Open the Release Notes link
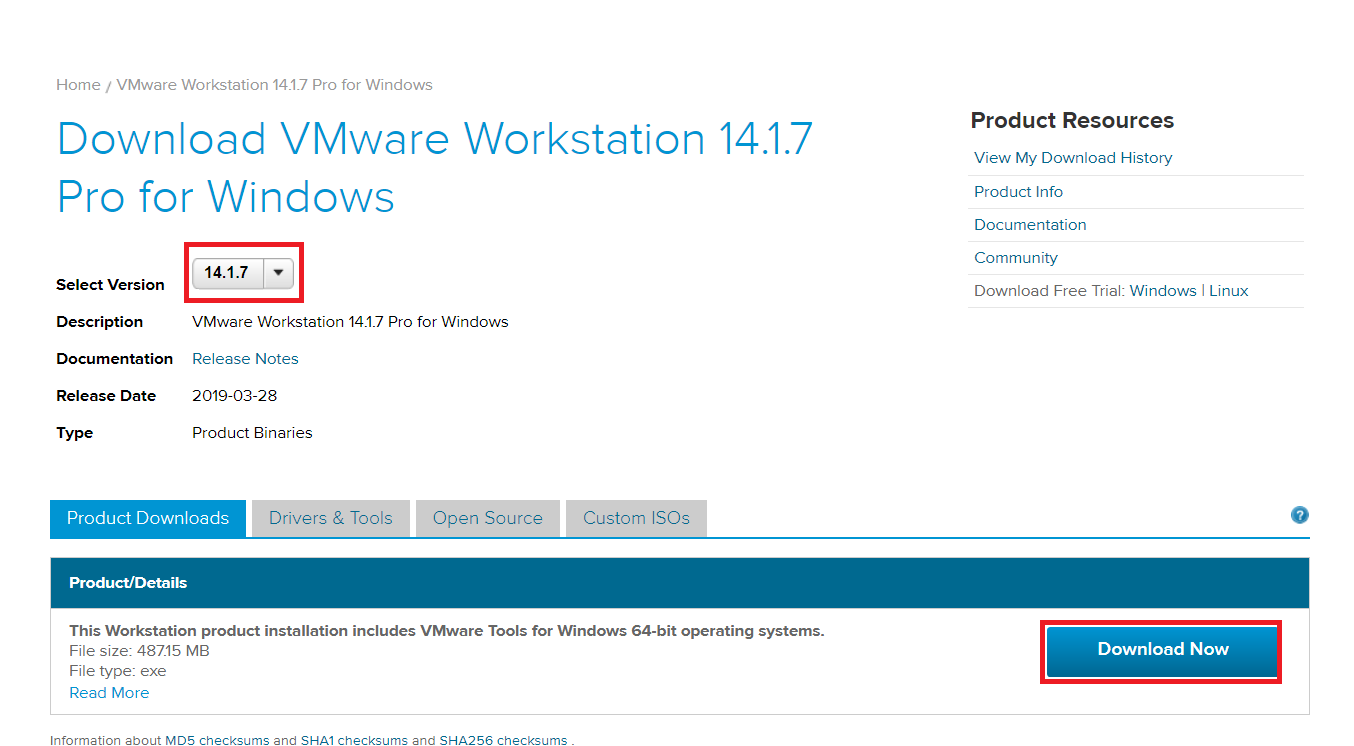 click(245, 359)
